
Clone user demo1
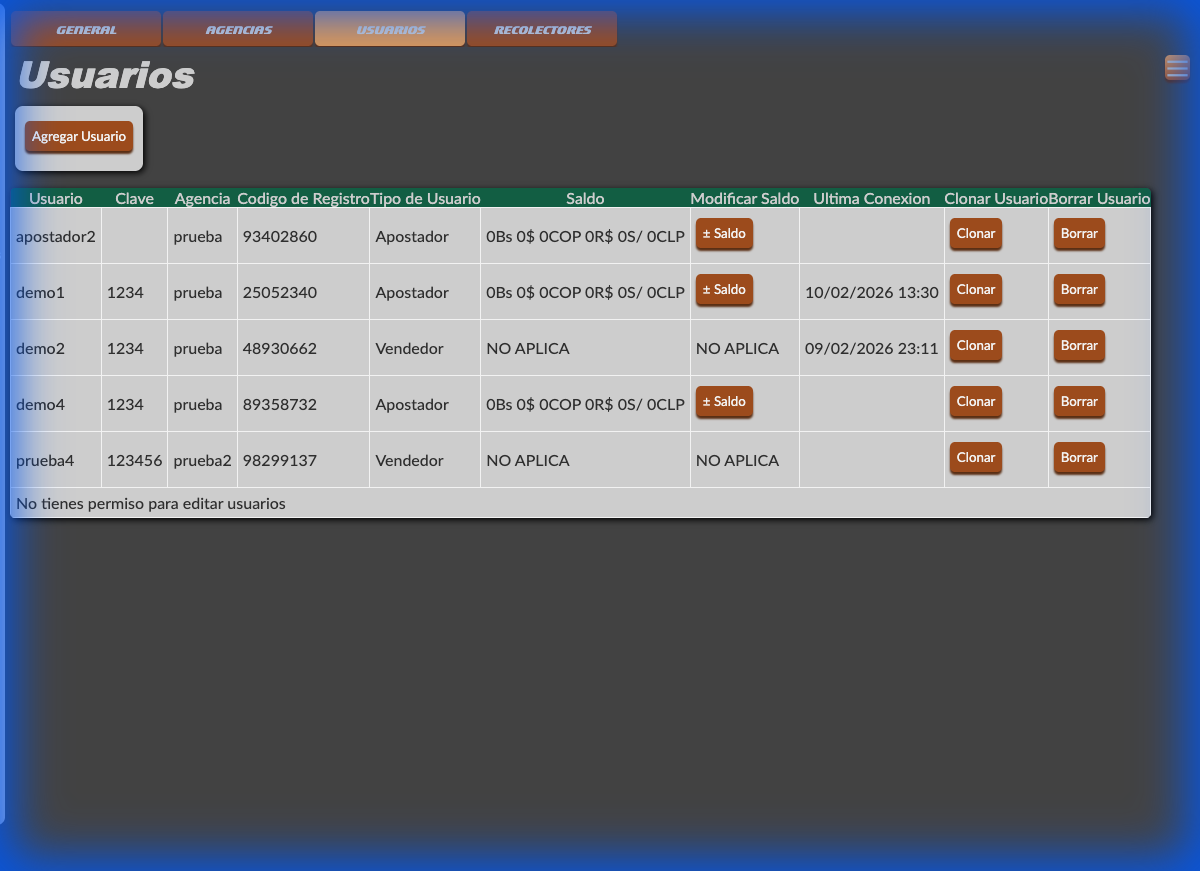[975, 290]
